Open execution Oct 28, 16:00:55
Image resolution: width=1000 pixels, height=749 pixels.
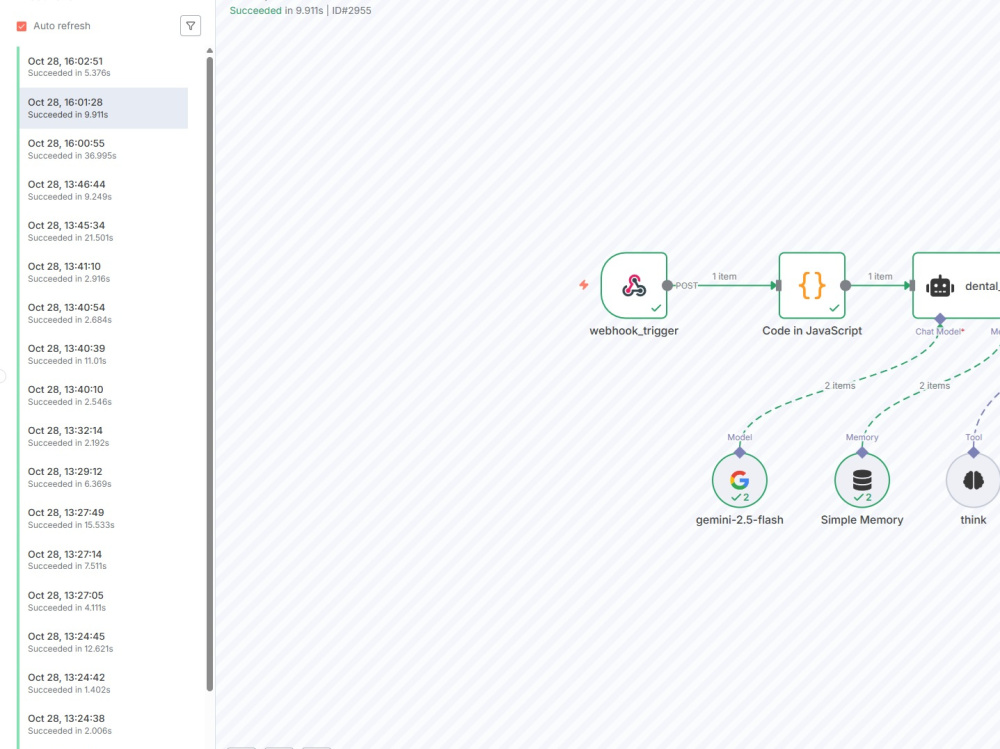(103, 149)
